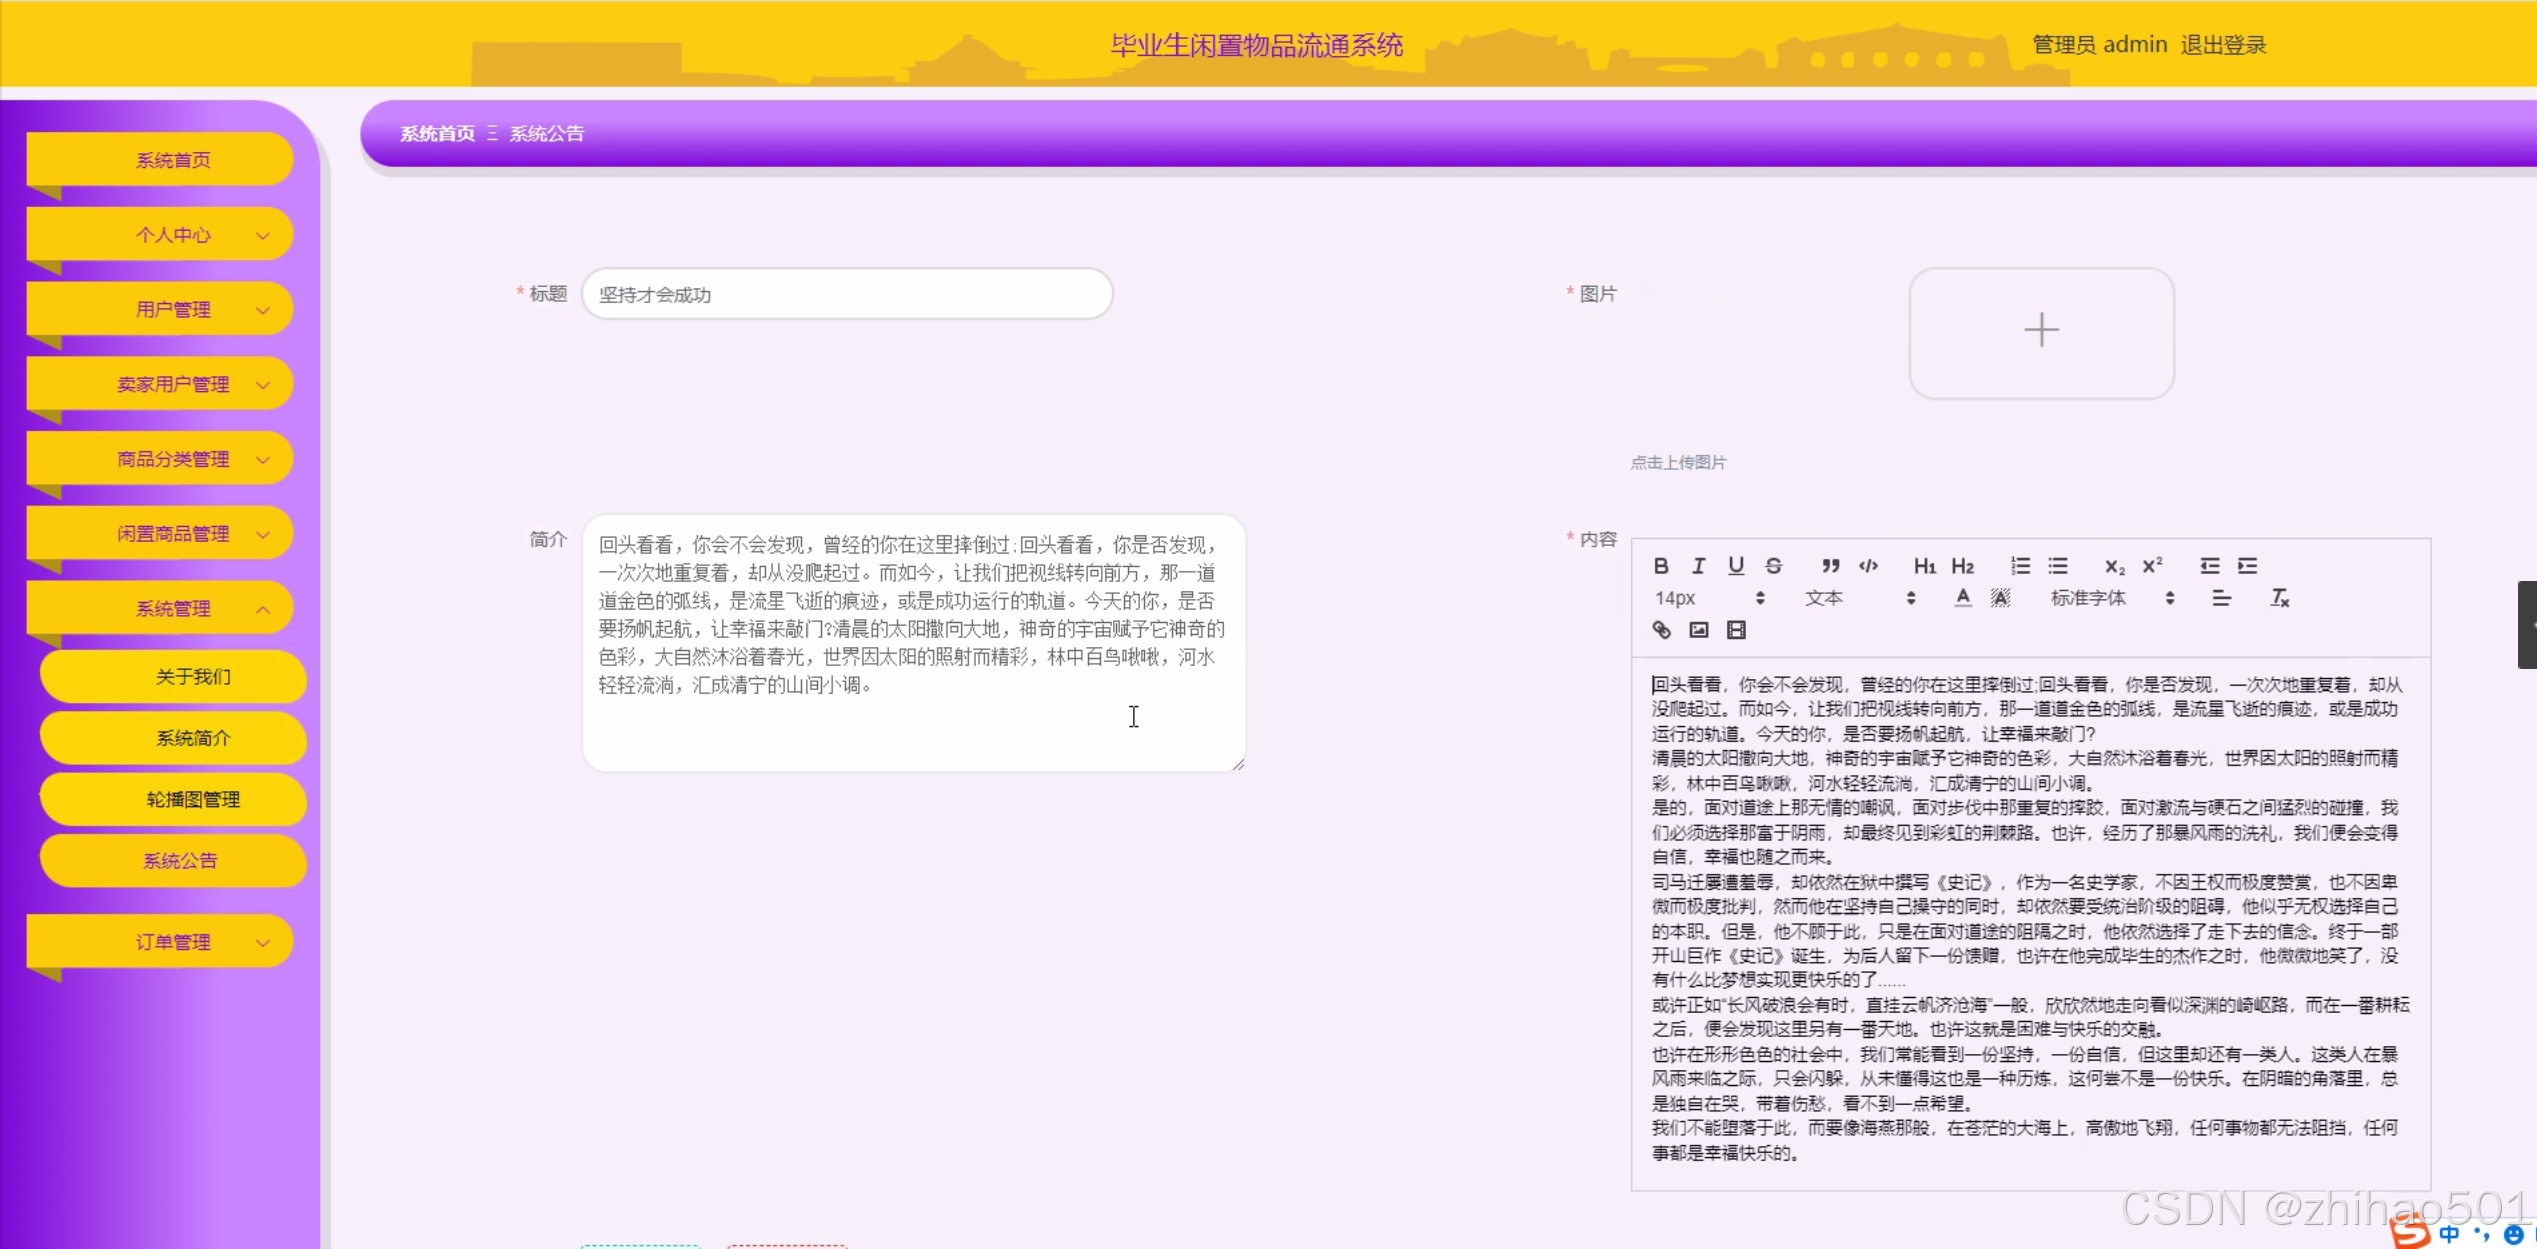Apply strikethrough with the S icon
Viewport: 2537px width, 1249px height.
pos(1773,566)
